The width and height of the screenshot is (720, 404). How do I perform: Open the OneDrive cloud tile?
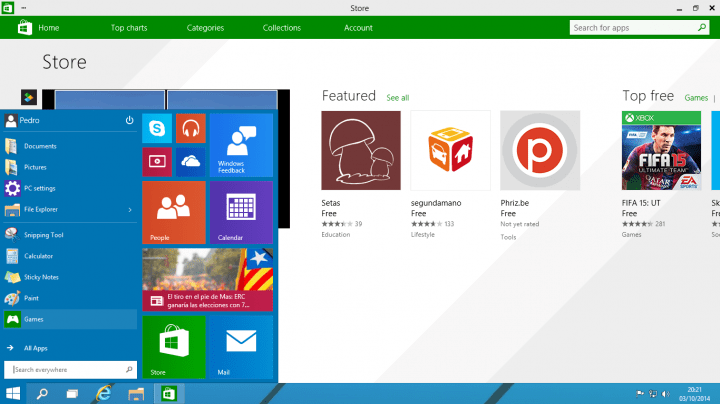(191, 162)
